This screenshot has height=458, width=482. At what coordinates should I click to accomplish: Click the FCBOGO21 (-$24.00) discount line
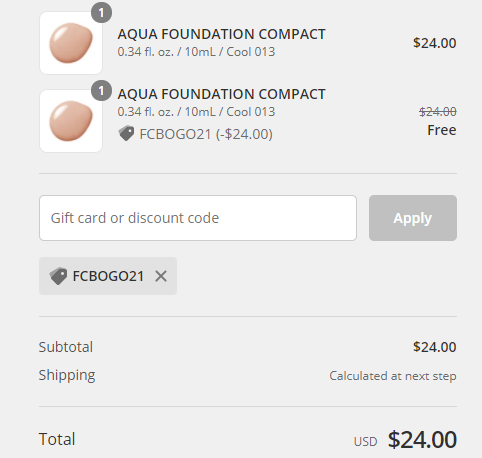(x=196, y=134)
